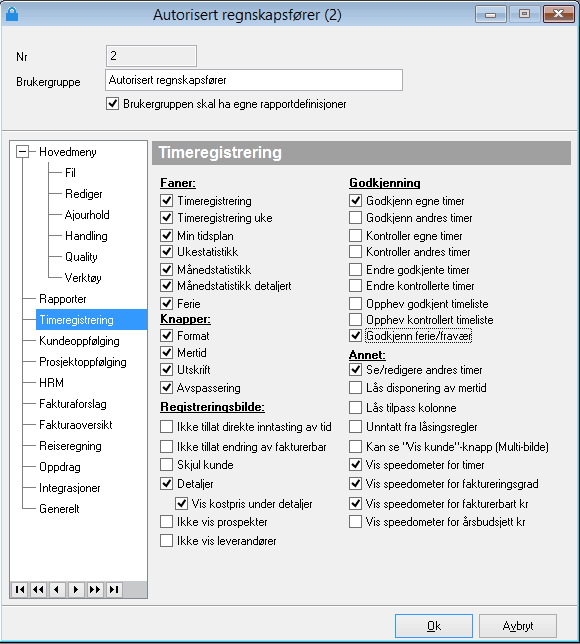
Task: Select Fil in the menu tree
Action: (70, 172)
